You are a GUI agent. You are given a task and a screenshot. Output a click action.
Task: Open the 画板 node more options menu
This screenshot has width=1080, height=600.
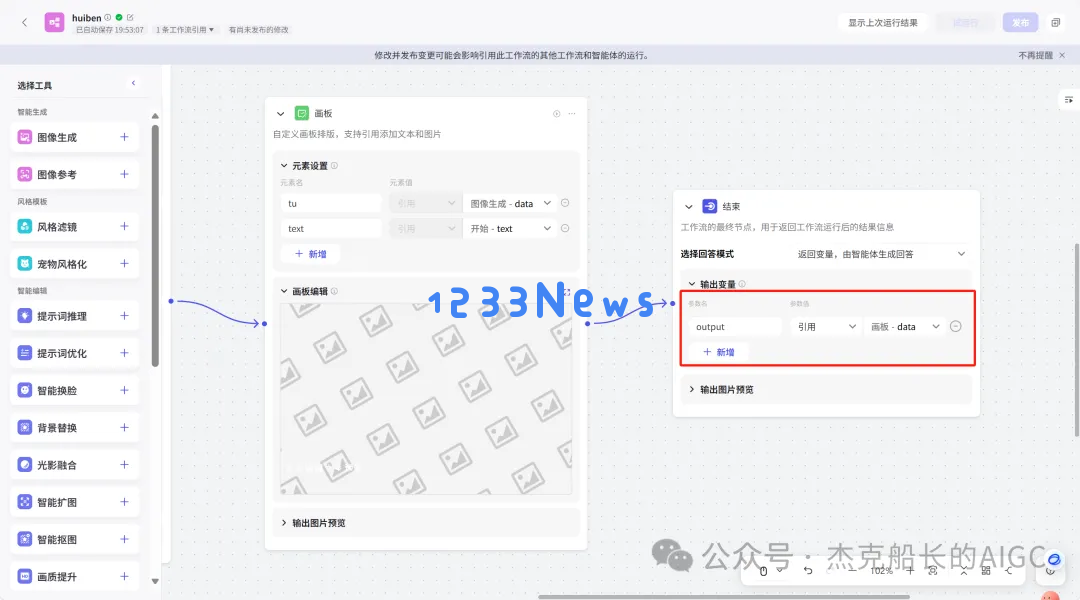click(572, 114)
